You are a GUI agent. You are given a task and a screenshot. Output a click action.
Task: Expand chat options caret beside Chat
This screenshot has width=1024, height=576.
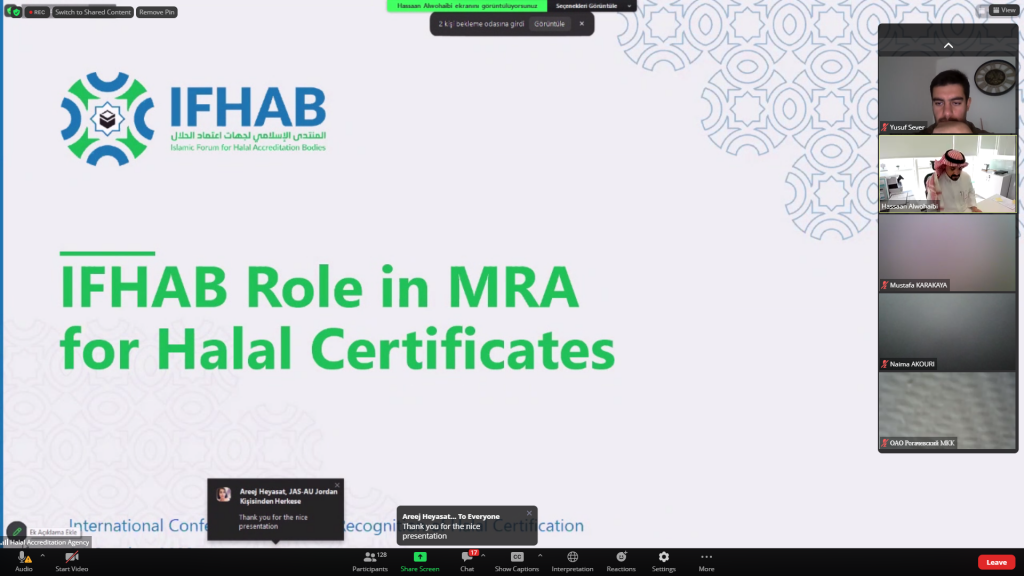click(x=483, y=556)
